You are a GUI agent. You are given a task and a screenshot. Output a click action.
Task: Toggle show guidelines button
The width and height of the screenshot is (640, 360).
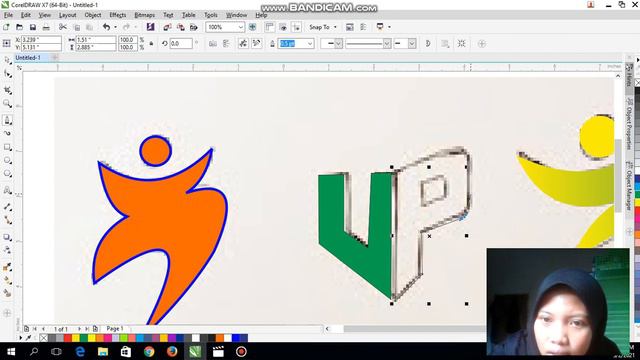click(296, 27)
